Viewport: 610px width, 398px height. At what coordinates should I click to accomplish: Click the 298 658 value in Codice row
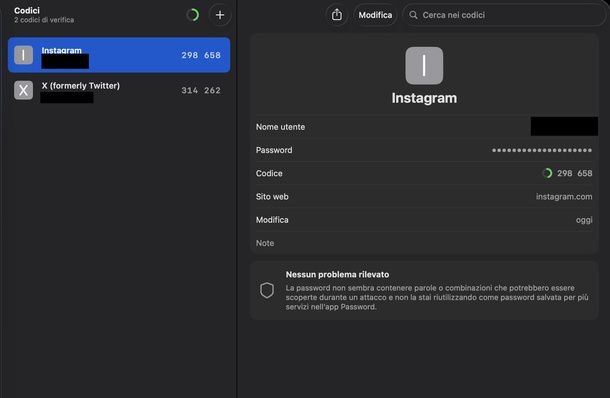coord(575,173)
